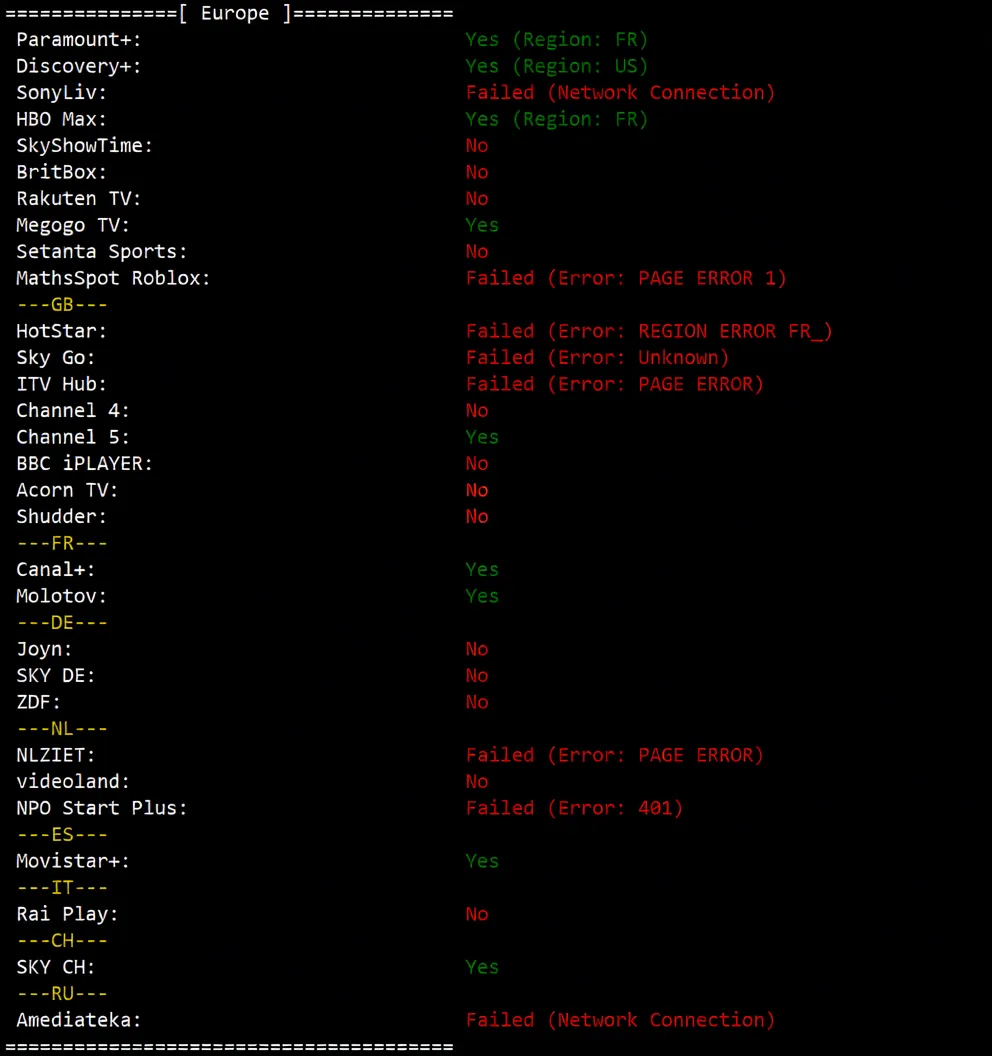Click the NPO Start Plus 401 error
The image size is (992, 1056).
pos(574,808)
